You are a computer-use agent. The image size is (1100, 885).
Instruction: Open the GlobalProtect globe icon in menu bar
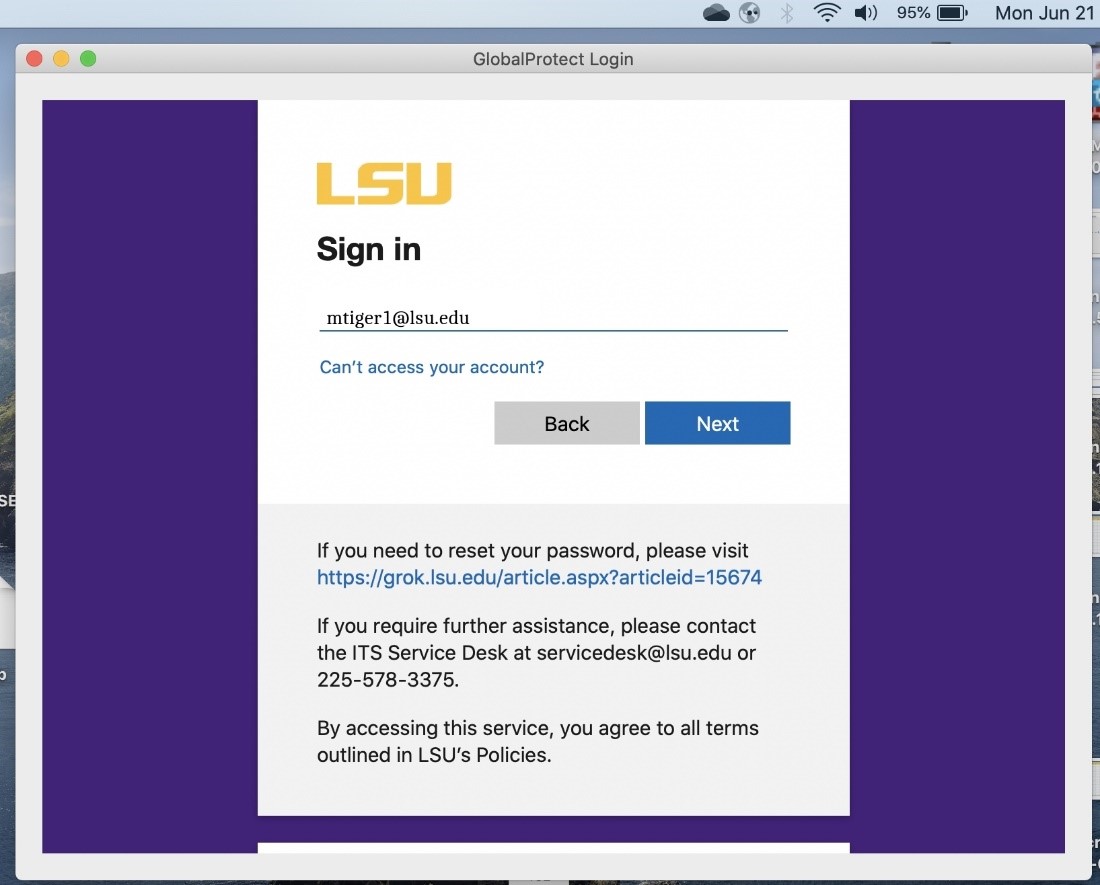coord(750,13)
